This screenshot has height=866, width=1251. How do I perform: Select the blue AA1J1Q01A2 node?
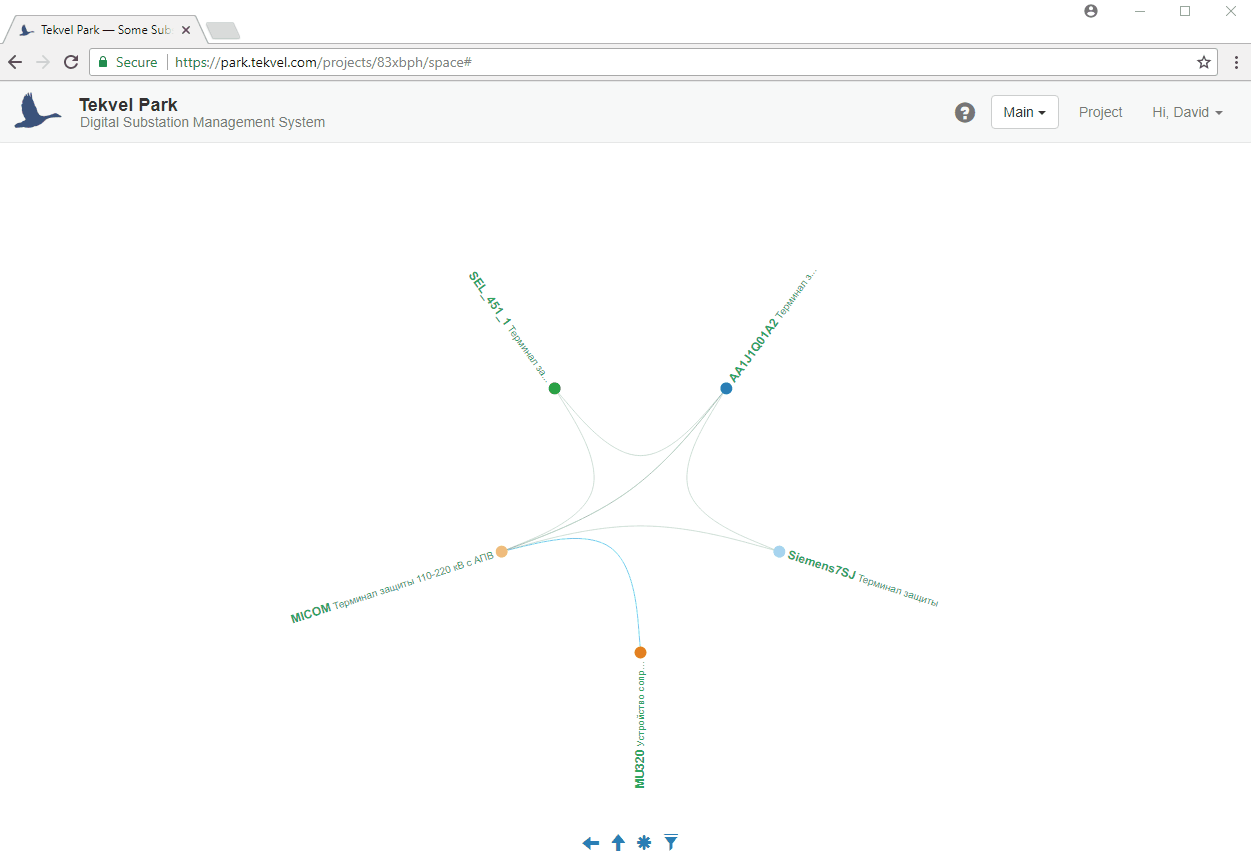pos(726,388)
